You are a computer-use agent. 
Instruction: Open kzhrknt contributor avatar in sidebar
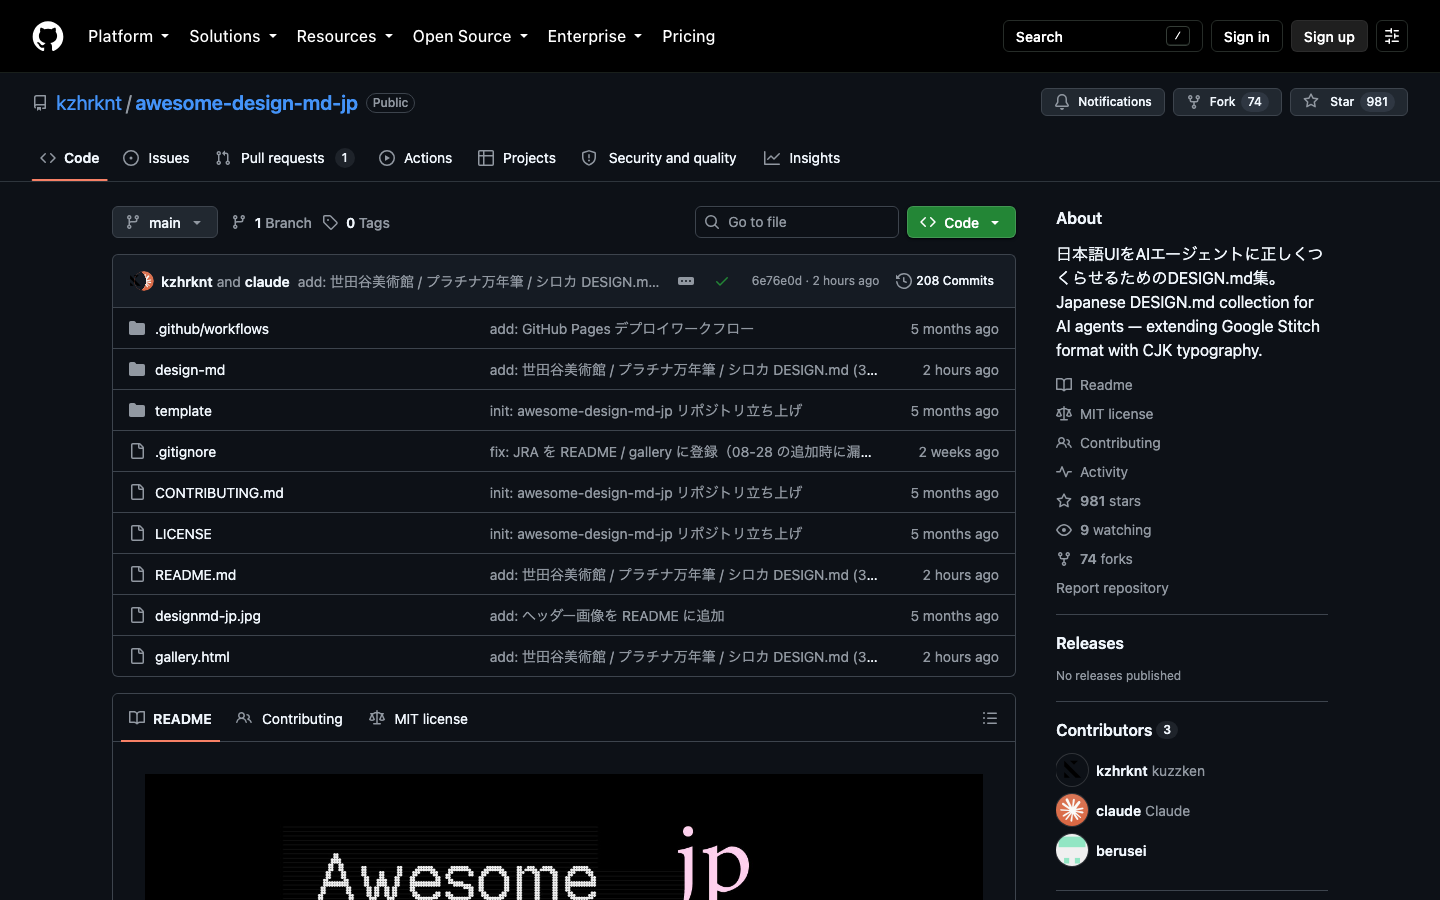[x=1072, y=770]
